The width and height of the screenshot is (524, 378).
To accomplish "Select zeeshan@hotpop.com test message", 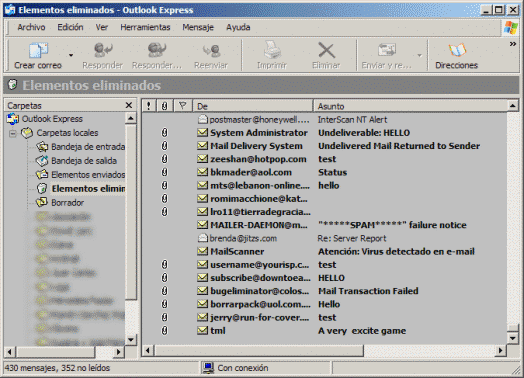I will pyautogui.click(x=324, y=159).
